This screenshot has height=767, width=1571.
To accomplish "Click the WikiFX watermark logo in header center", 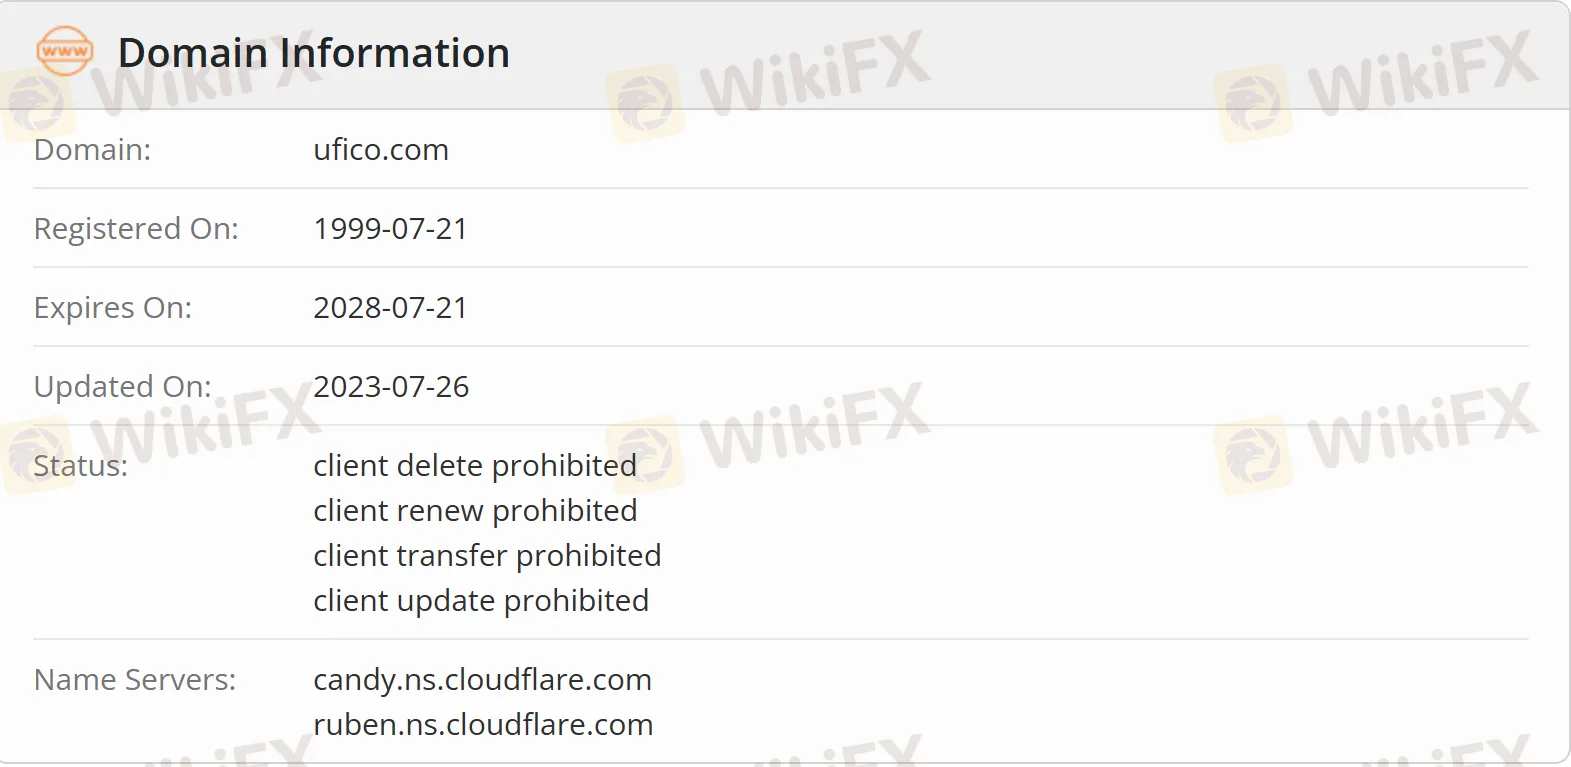I will click(768, 82).
